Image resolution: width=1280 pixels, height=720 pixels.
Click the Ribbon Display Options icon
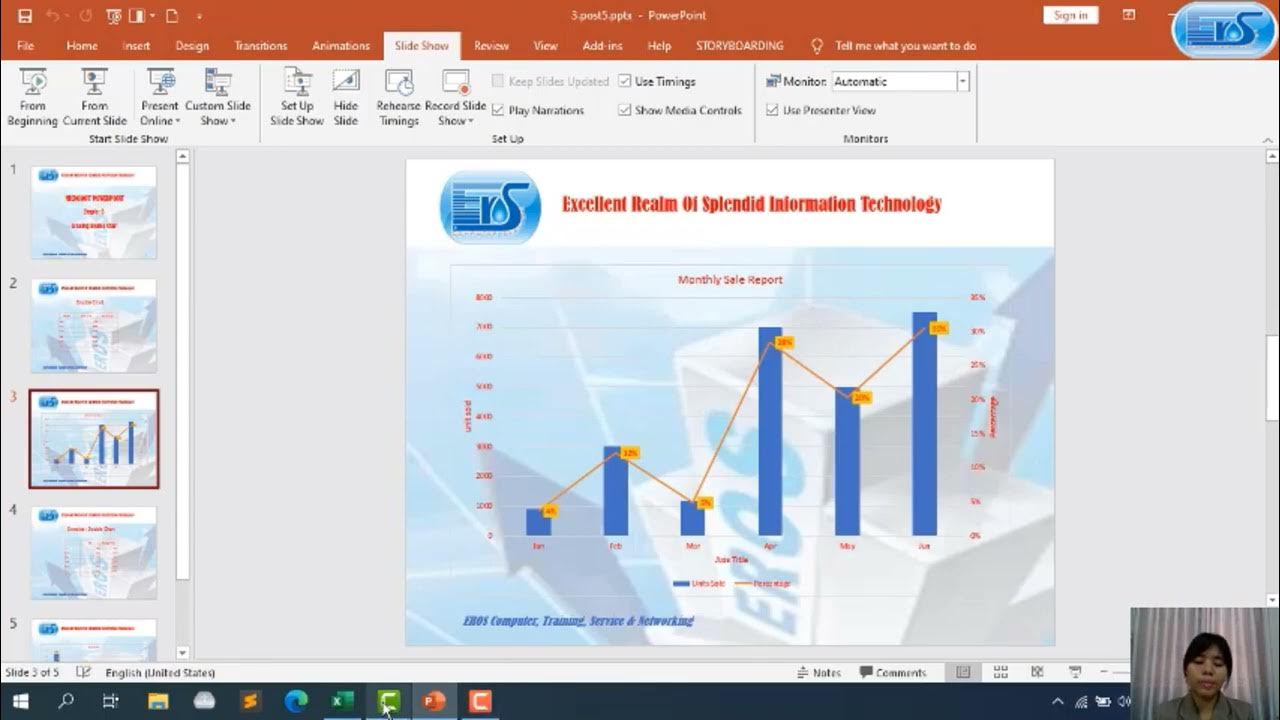pyautogui.click(x=1129, y=15)
